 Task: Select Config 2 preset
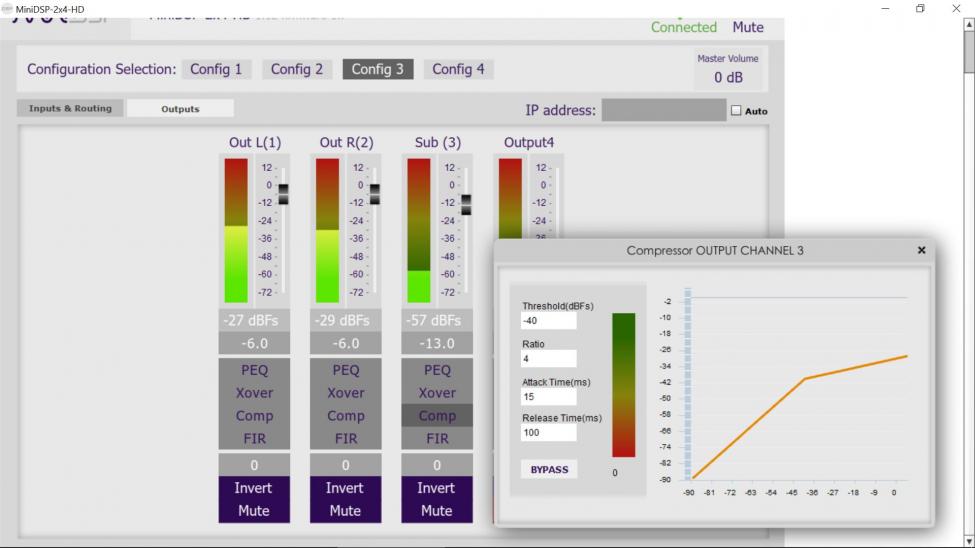[x=297, y=69]
